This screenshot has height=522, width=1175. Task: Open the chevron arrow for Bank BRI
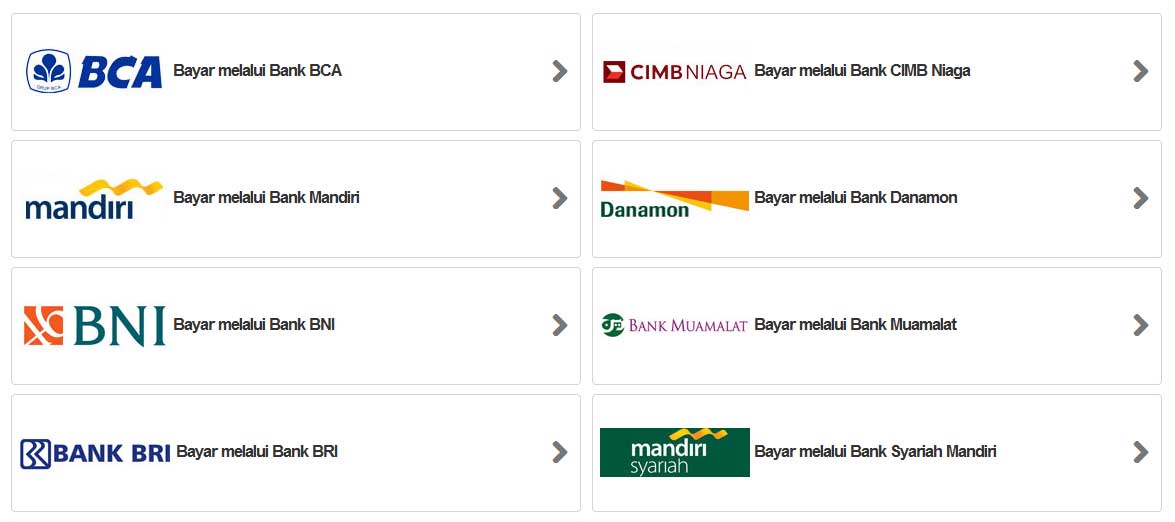(559, 452)
